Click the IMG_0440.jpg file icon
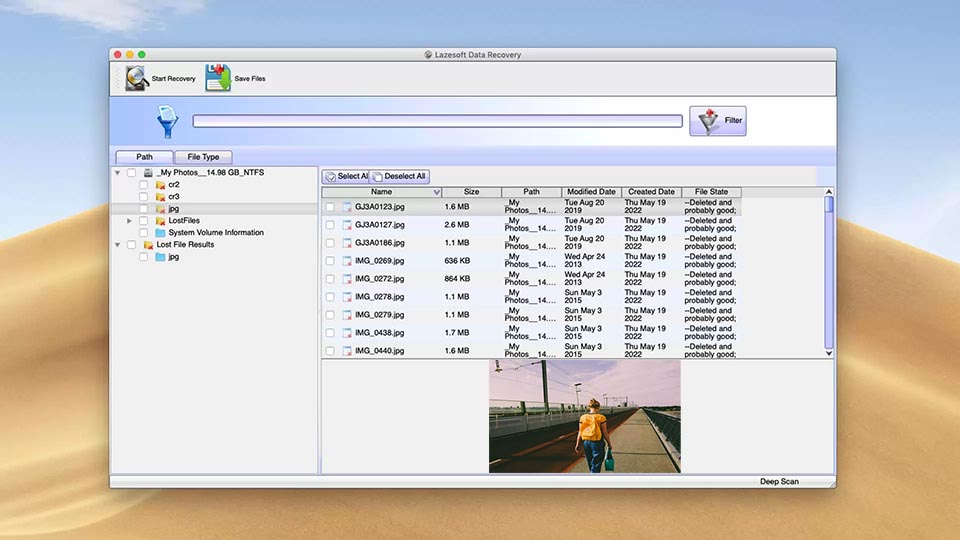Viewport: 960px width, 540px height. 347,351
